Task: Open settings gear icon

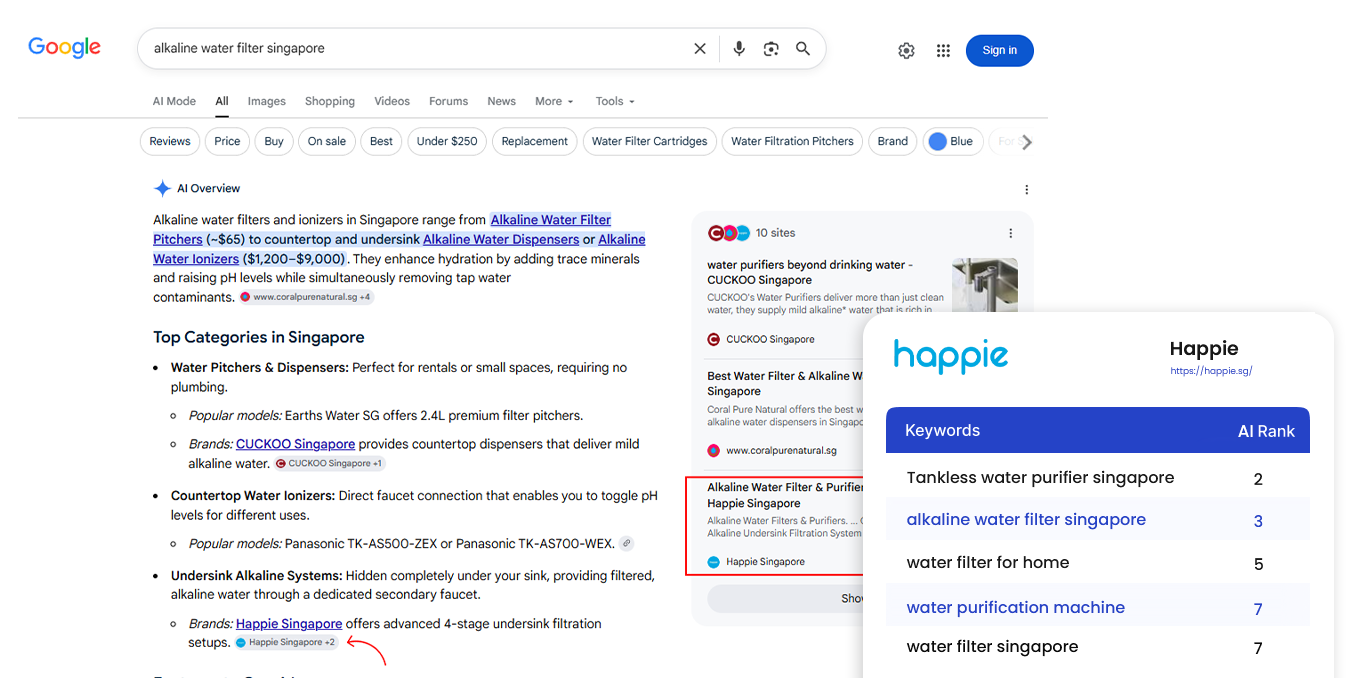Action: point(906,50)
